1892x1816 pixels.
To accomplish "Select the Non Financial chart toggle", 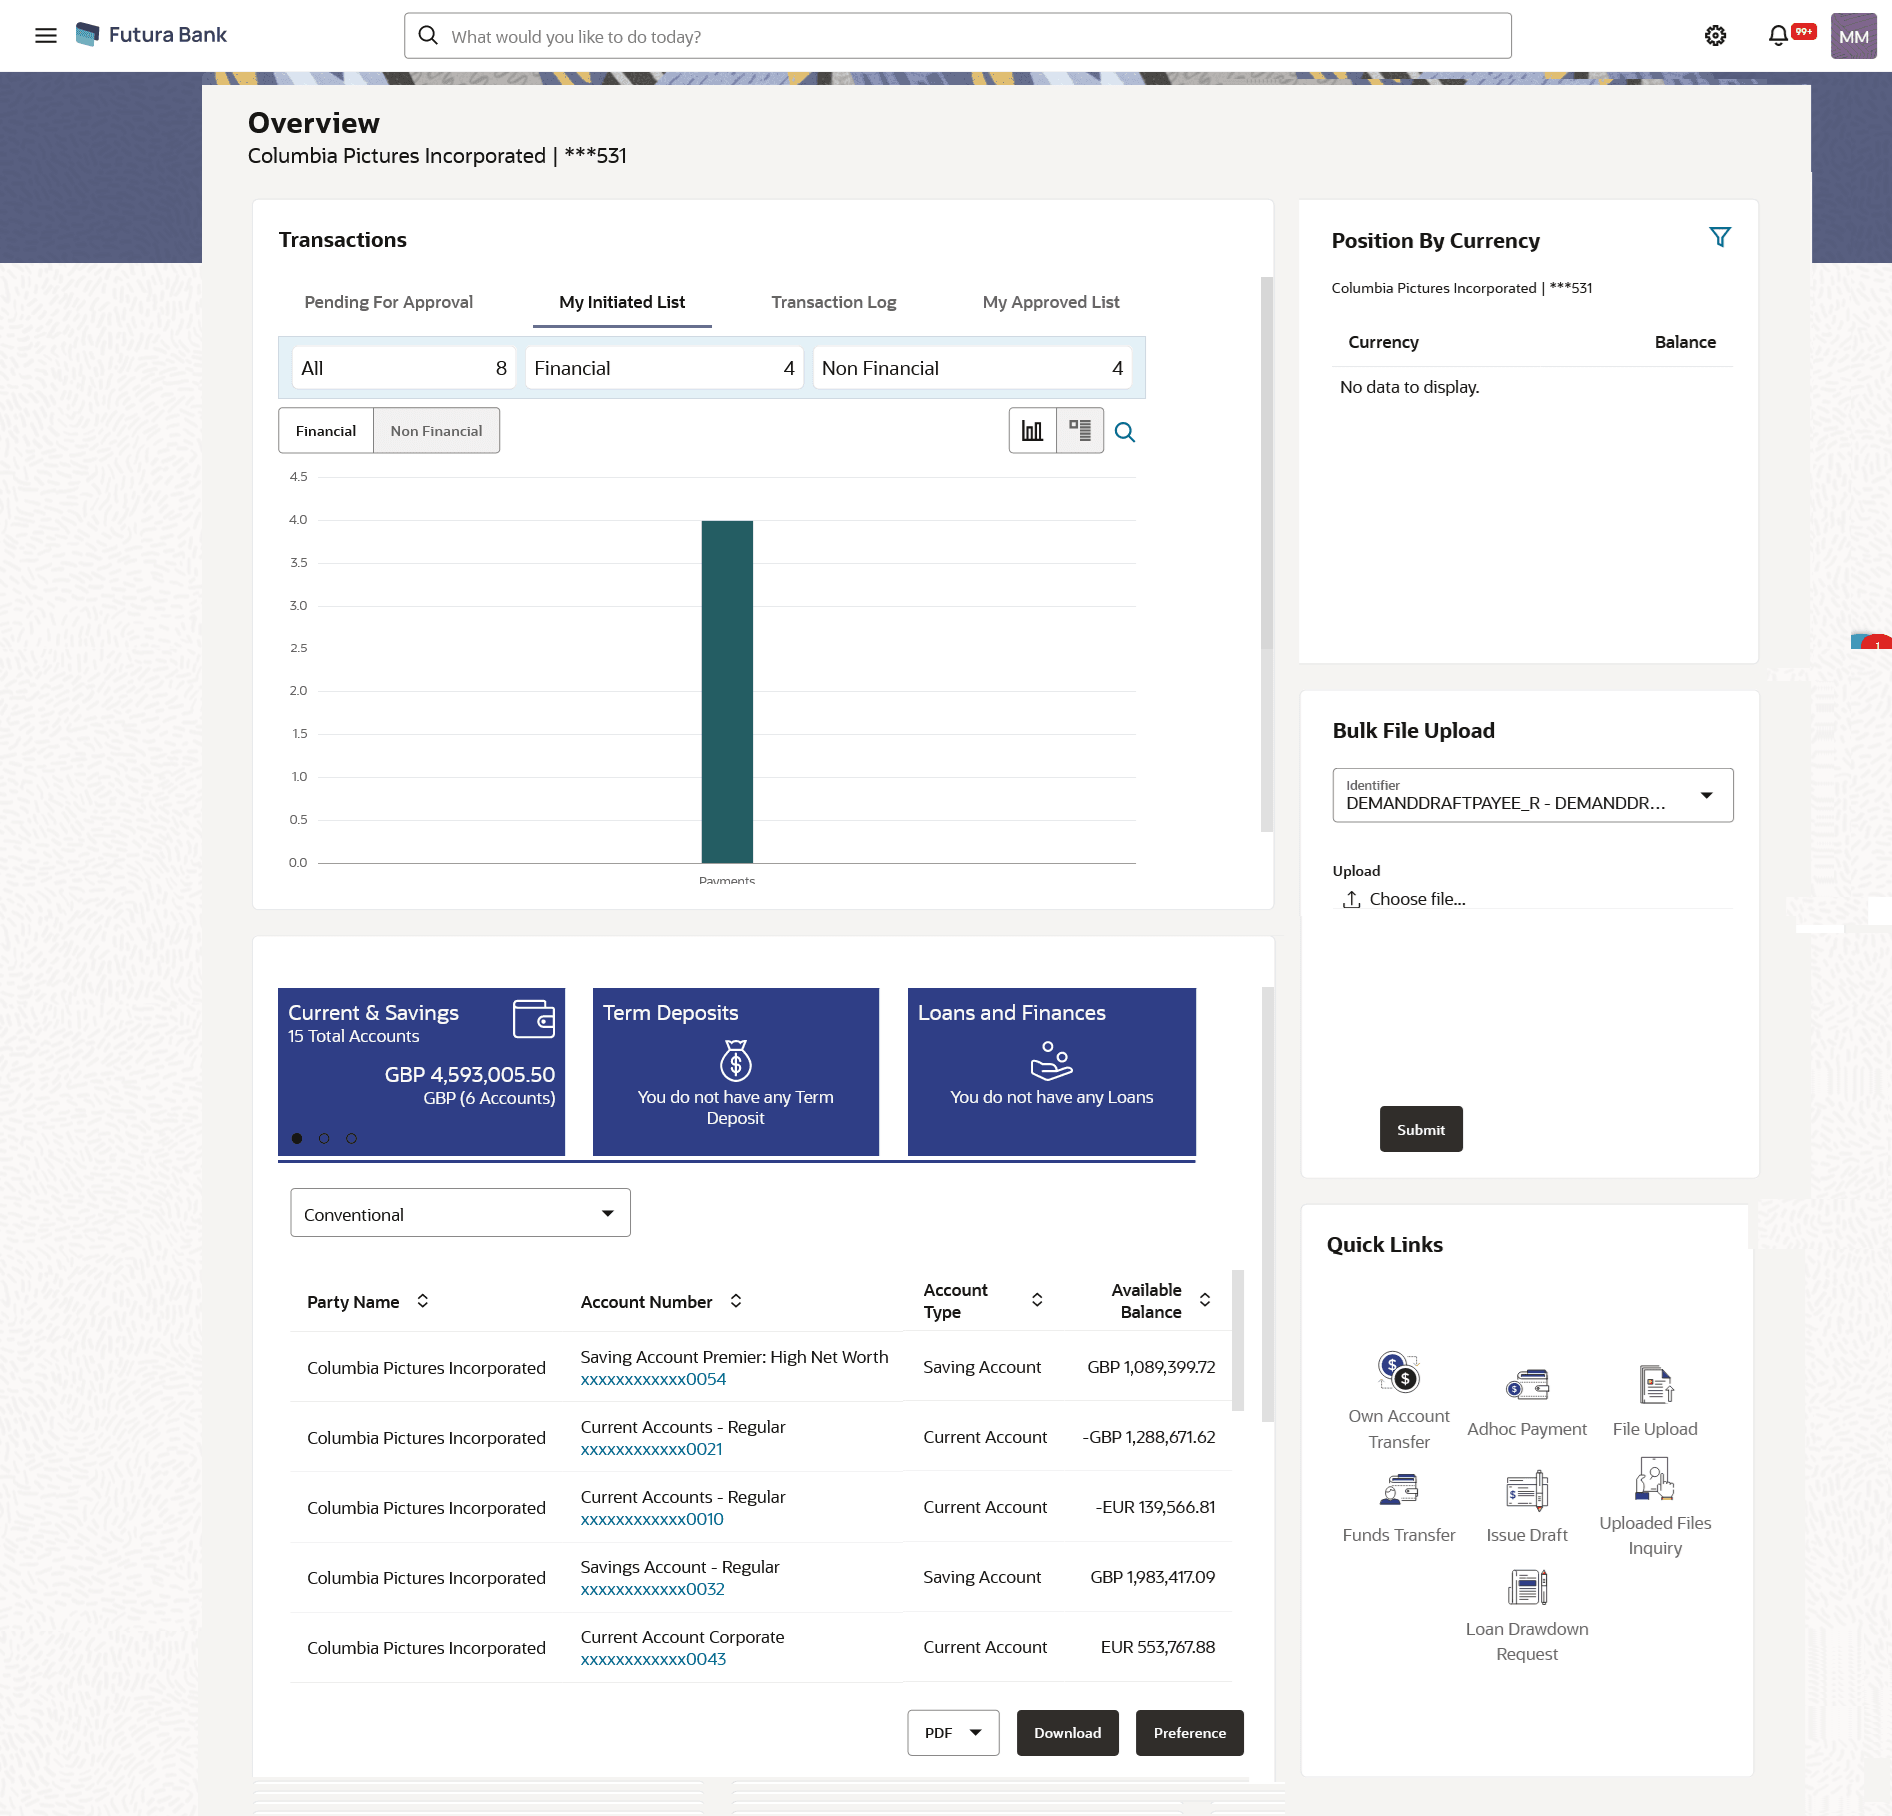I will [x=436, y=431].
